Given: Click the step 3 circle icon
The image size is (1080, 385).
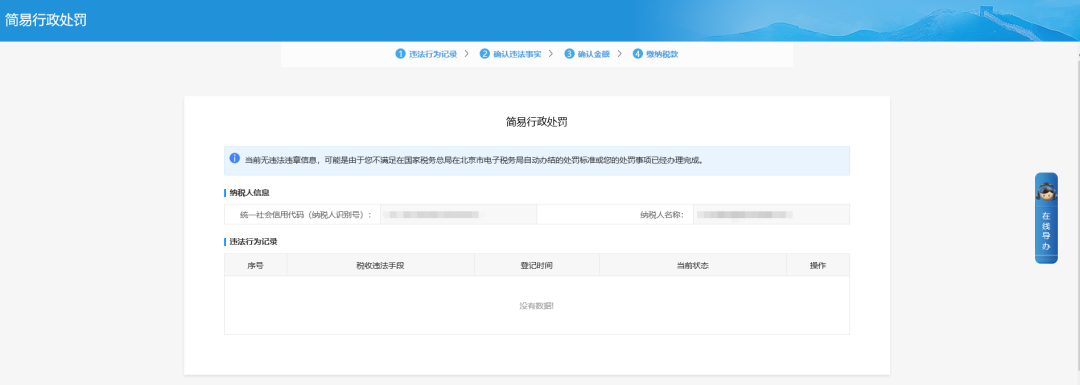Looking at the screenshot, I should (569, 54).
